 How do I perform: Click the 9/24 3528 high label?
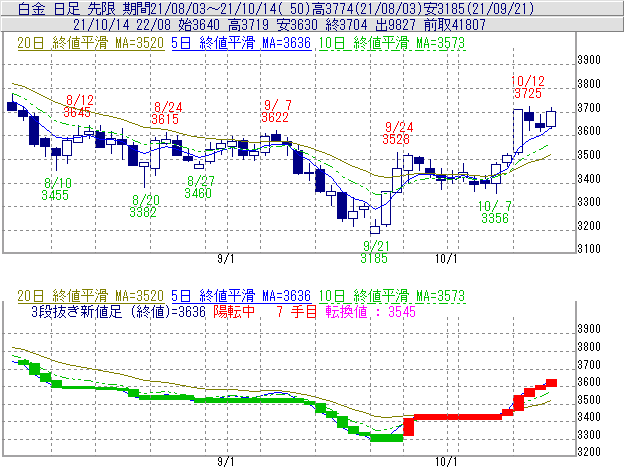[x=398, y=133]
